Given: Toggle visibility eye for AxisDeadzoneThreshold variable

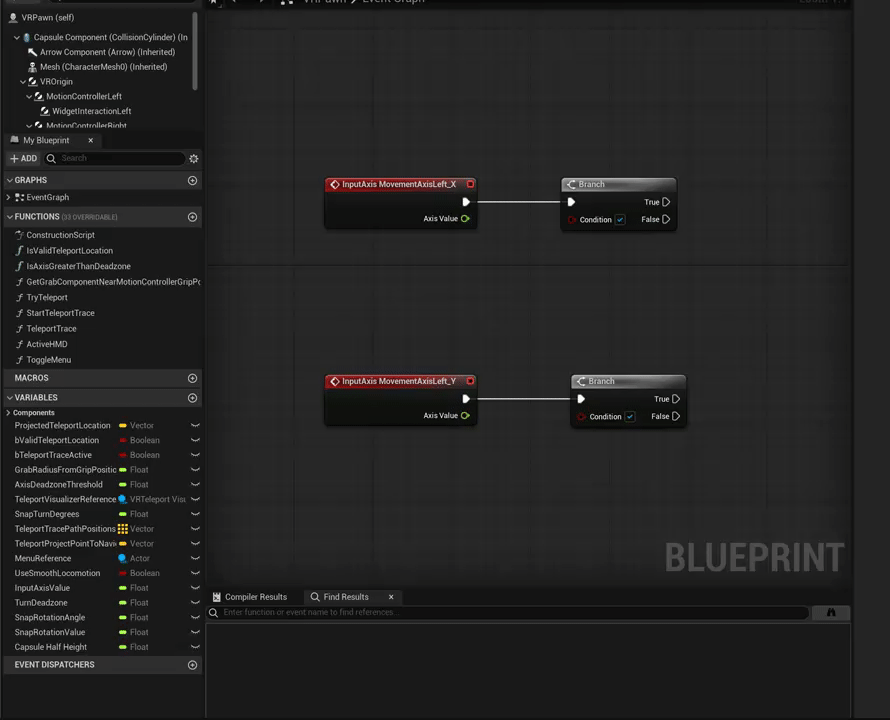Looking at the screenshot, I should (x=195, y=484).
